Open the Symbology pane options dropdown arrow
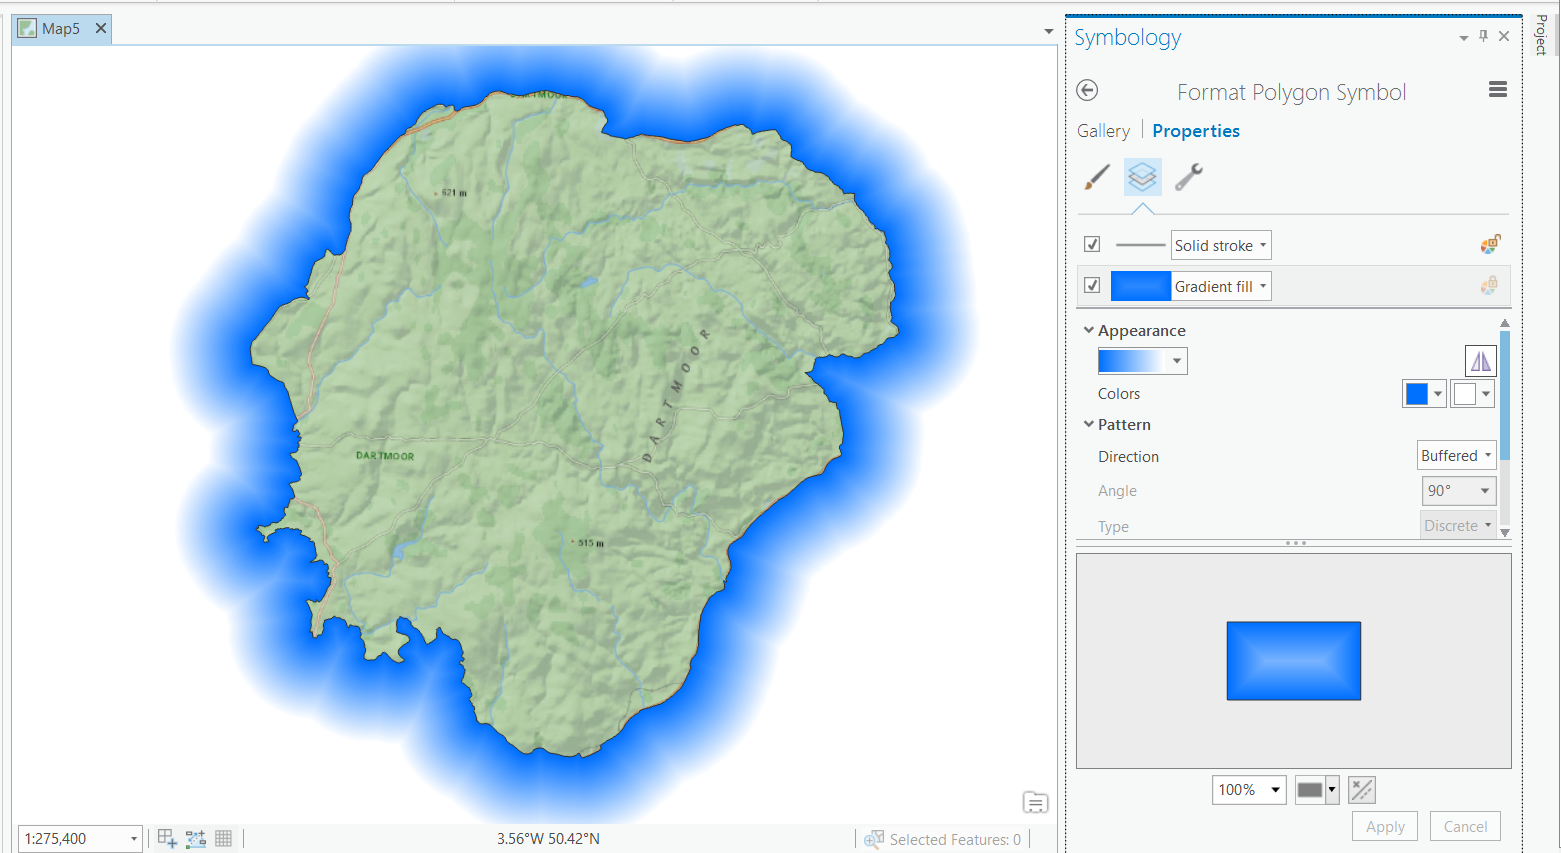The height and width of the screenshot is (853, 1561). (x=1463, y=38)
